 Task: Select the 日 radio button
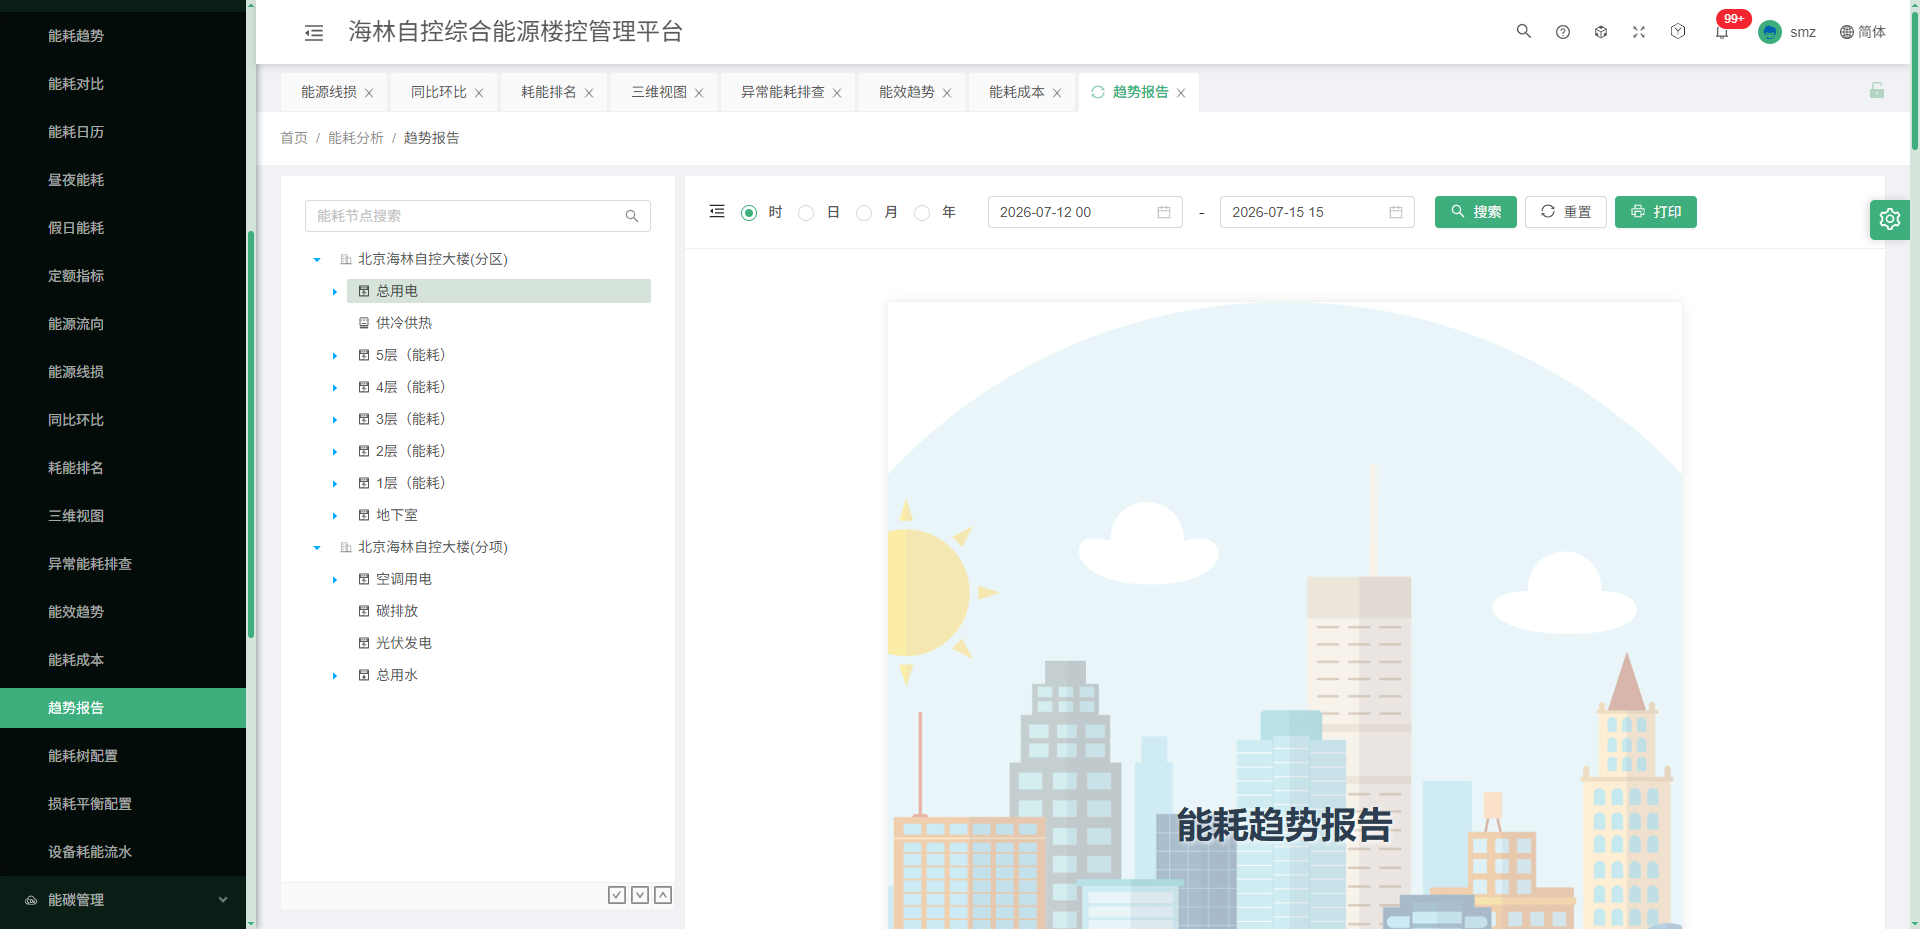(806, 213)
